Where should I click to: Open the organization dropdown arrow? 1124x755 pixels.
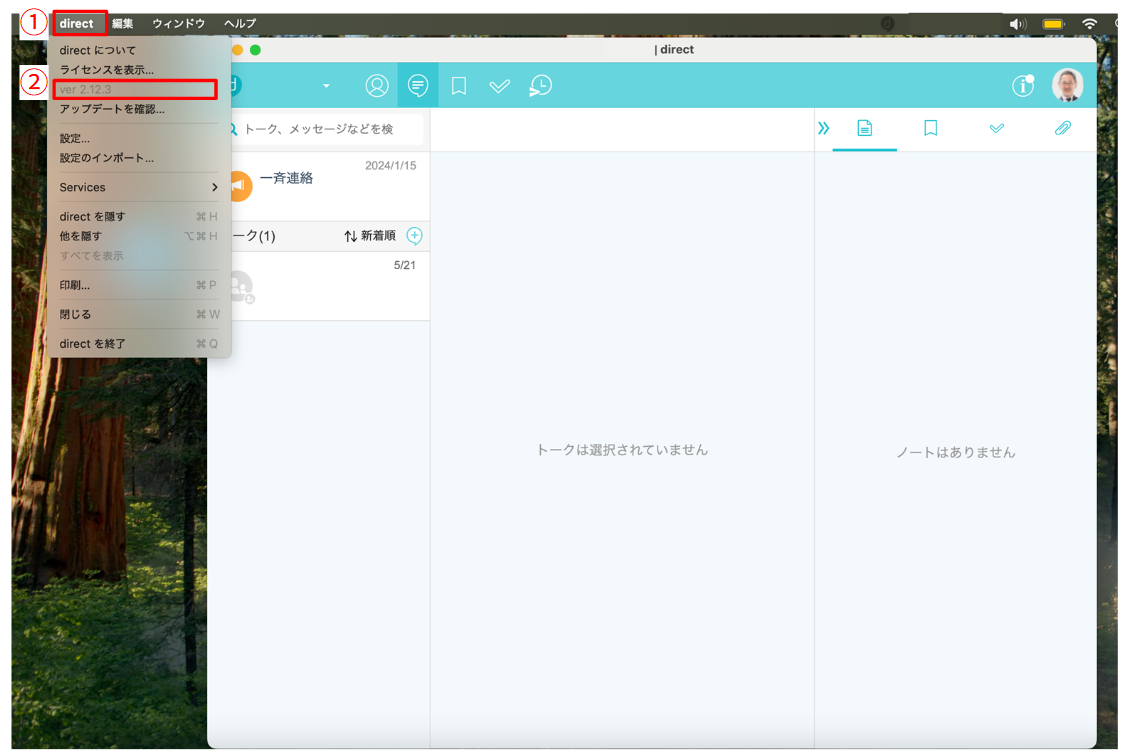[x=326, y=87]
